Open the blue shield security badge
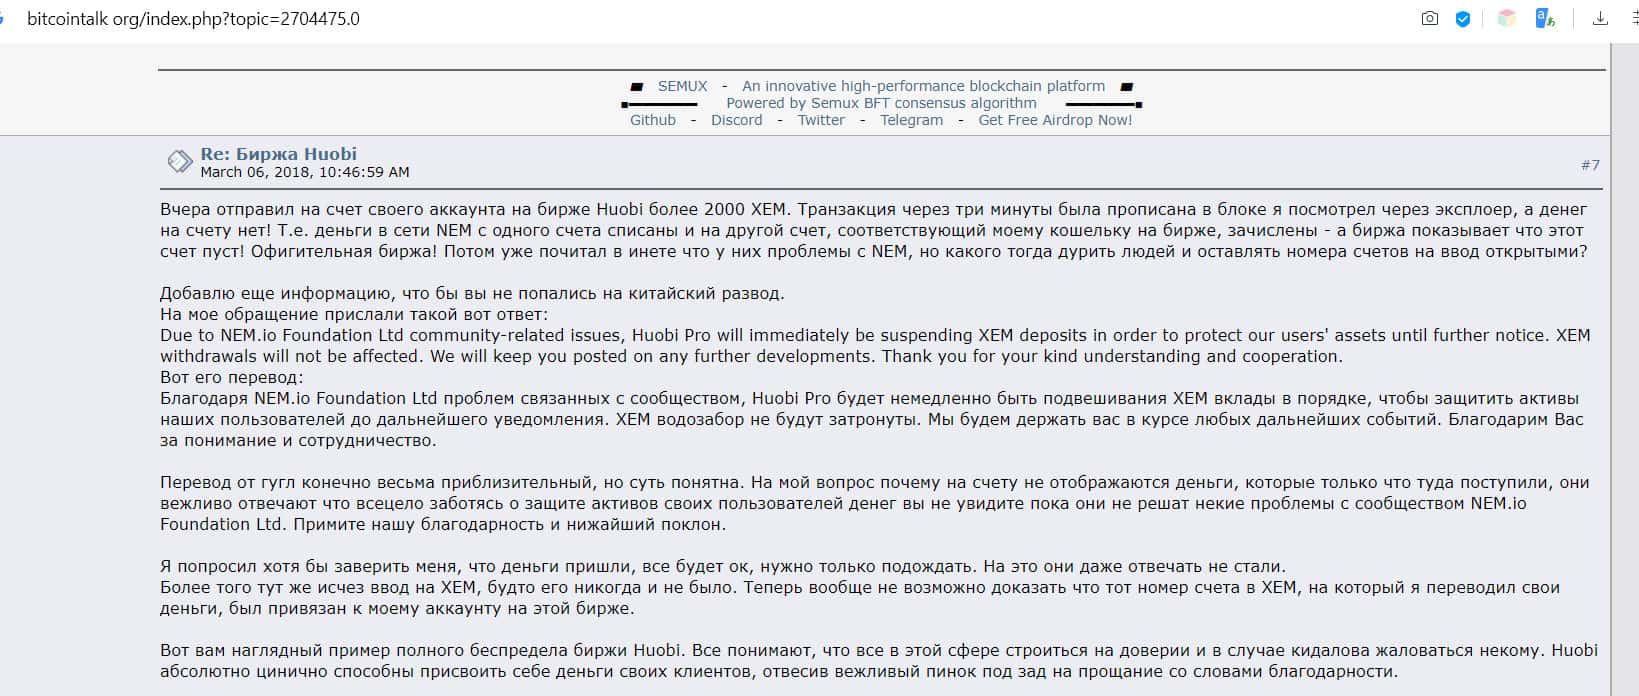This screenshot has height=696, width=1639. (x=1463, y=19)
